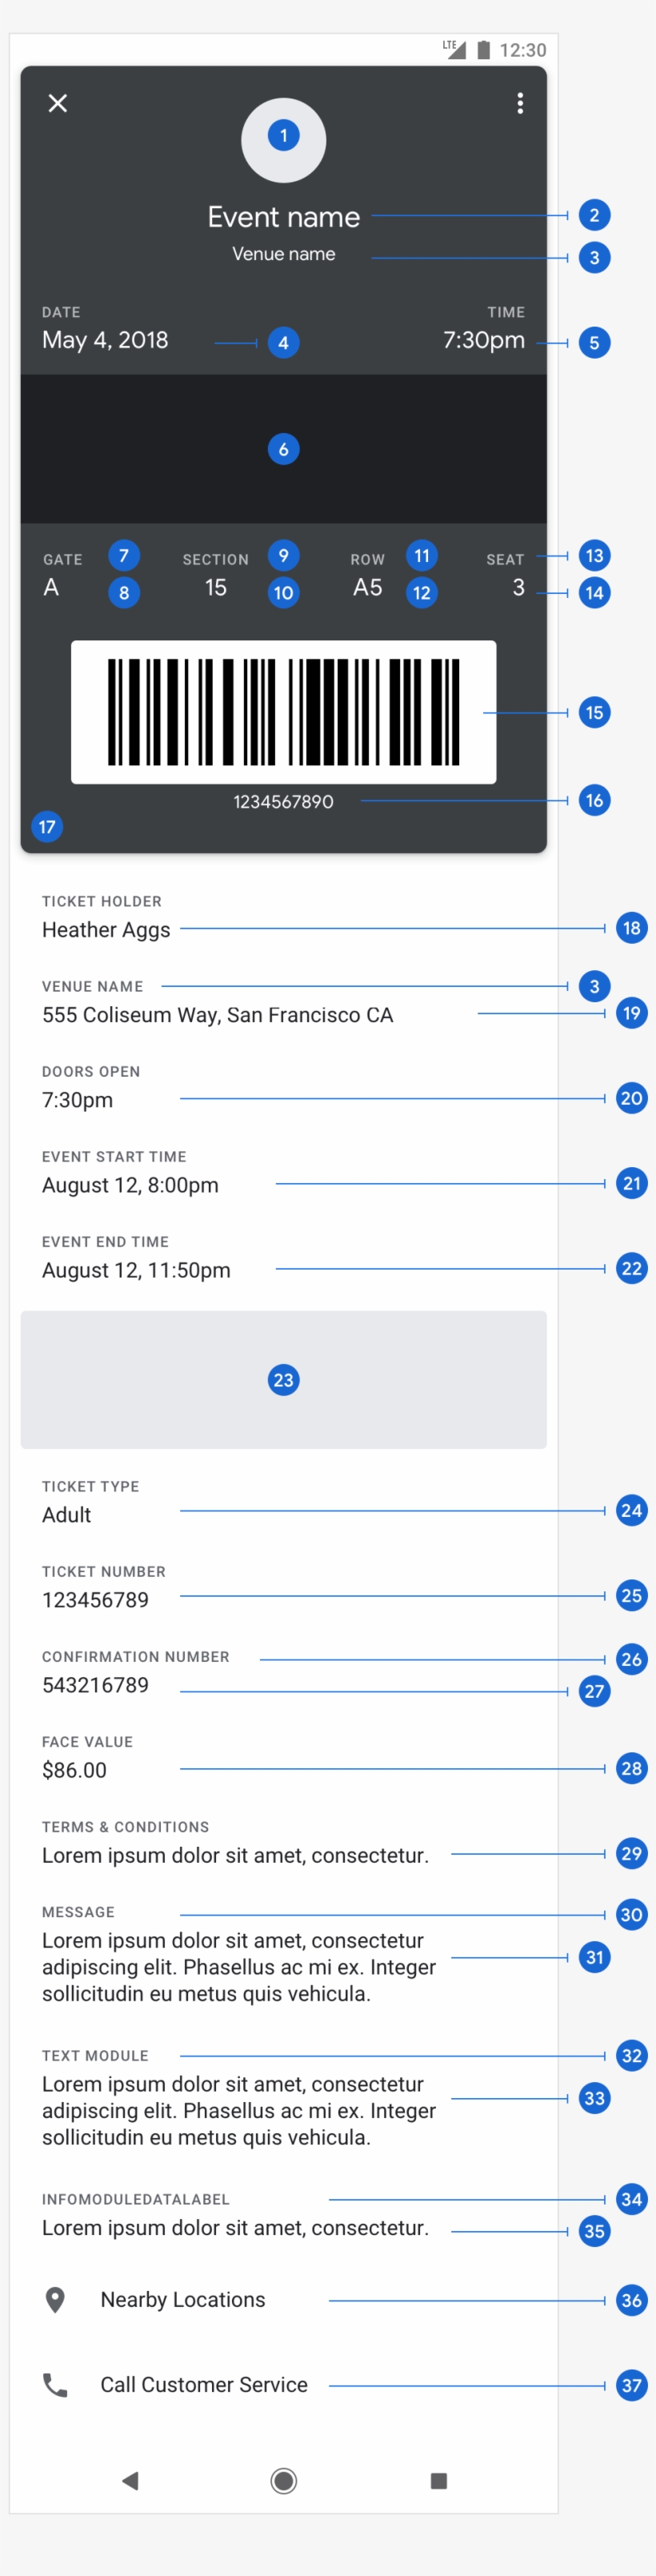The image size is (656, 2576).
Task: Tap the Android back navigation button
Action: click(130, 2480)
